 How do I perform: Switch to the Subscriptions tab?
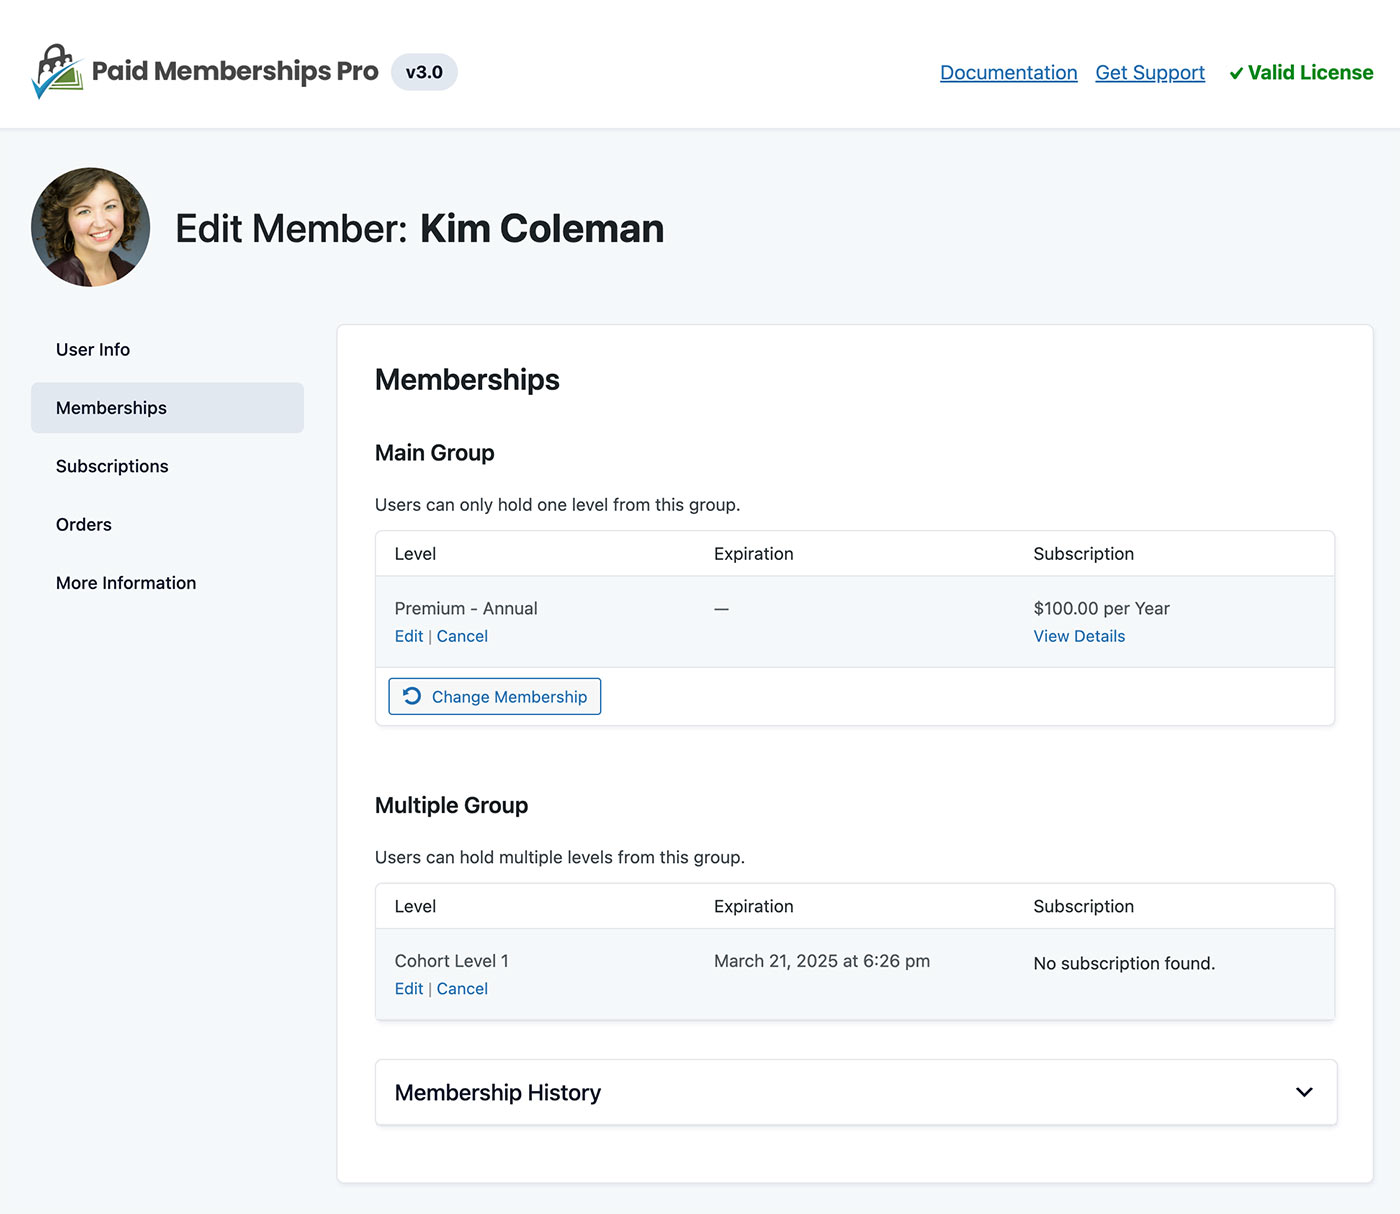pyautogui.click(x=111, y=466)
